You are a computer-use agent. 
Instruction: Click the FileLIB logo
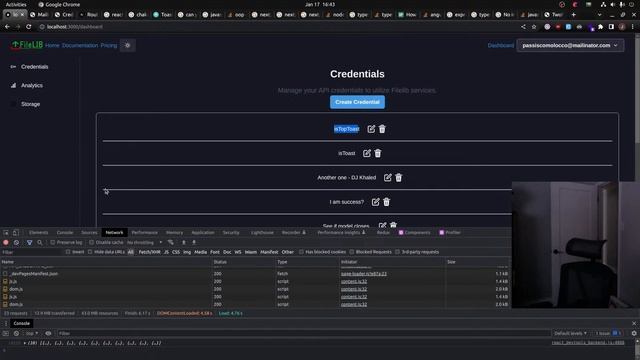(x=27, y=45)
